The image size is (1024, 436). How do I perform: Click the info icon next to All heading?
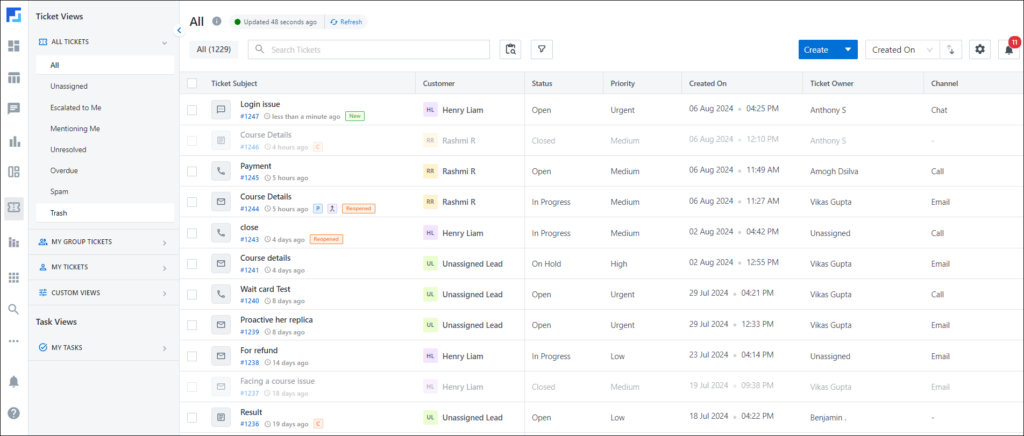coord(217,22)
